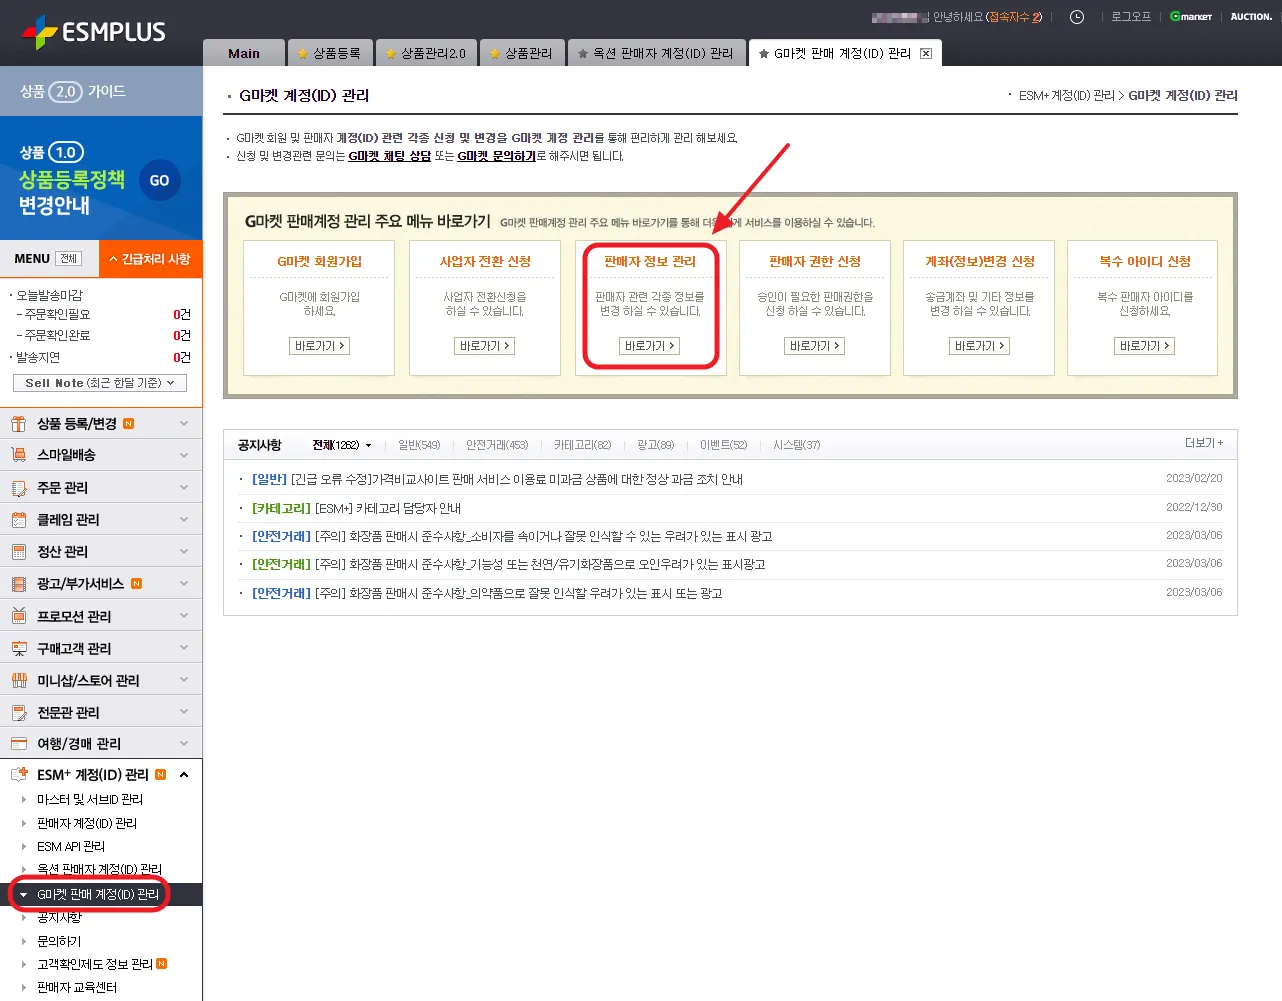The image size is (1282, 1001).
Task: Filter notices by 일반(549)
Action: coord(419,445)
